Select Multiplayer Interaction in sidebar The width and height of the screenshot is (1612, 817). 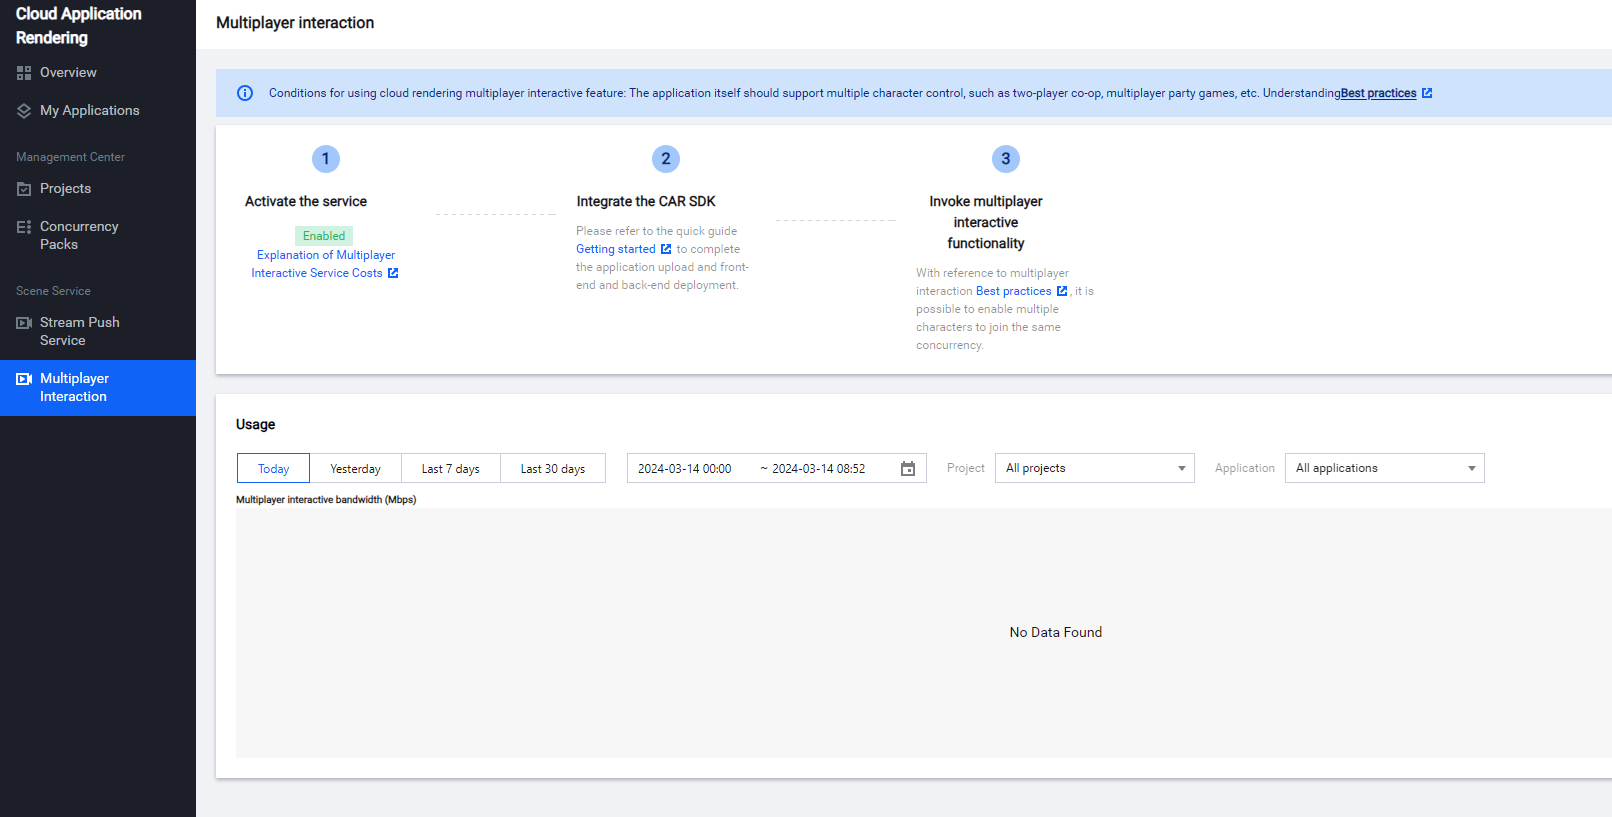[98, 388]
